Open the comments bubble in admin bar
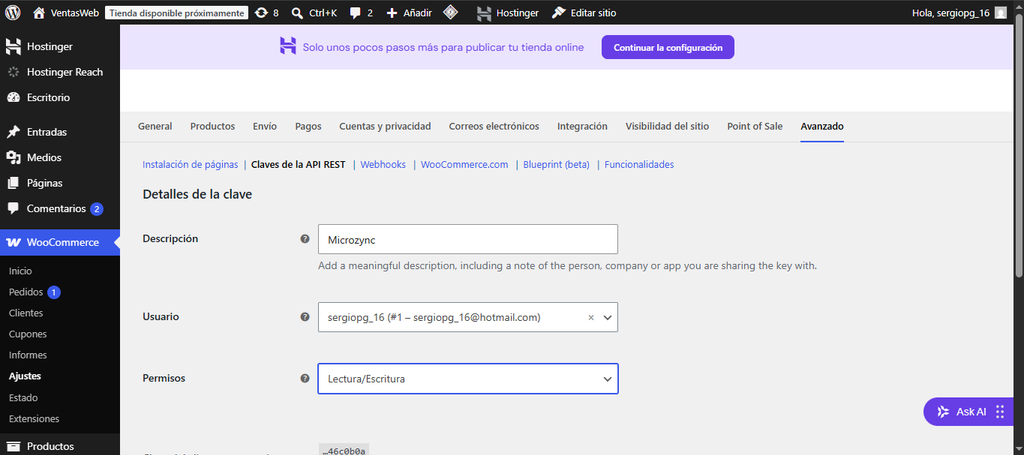 pos(355,12)
